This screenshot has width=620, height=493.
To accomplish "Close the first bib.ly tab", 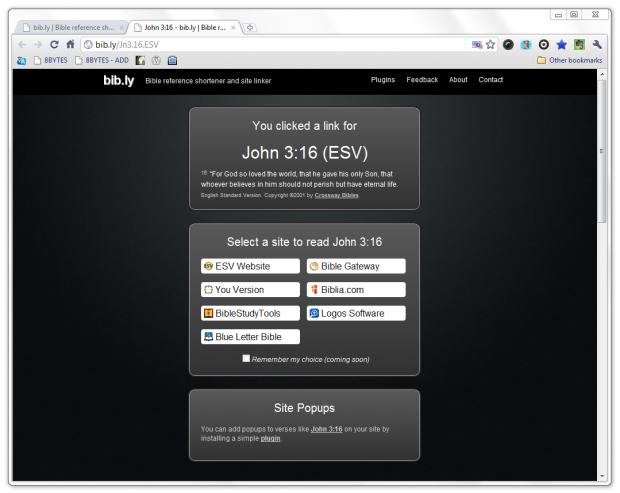I will click(x=122, y=28).
